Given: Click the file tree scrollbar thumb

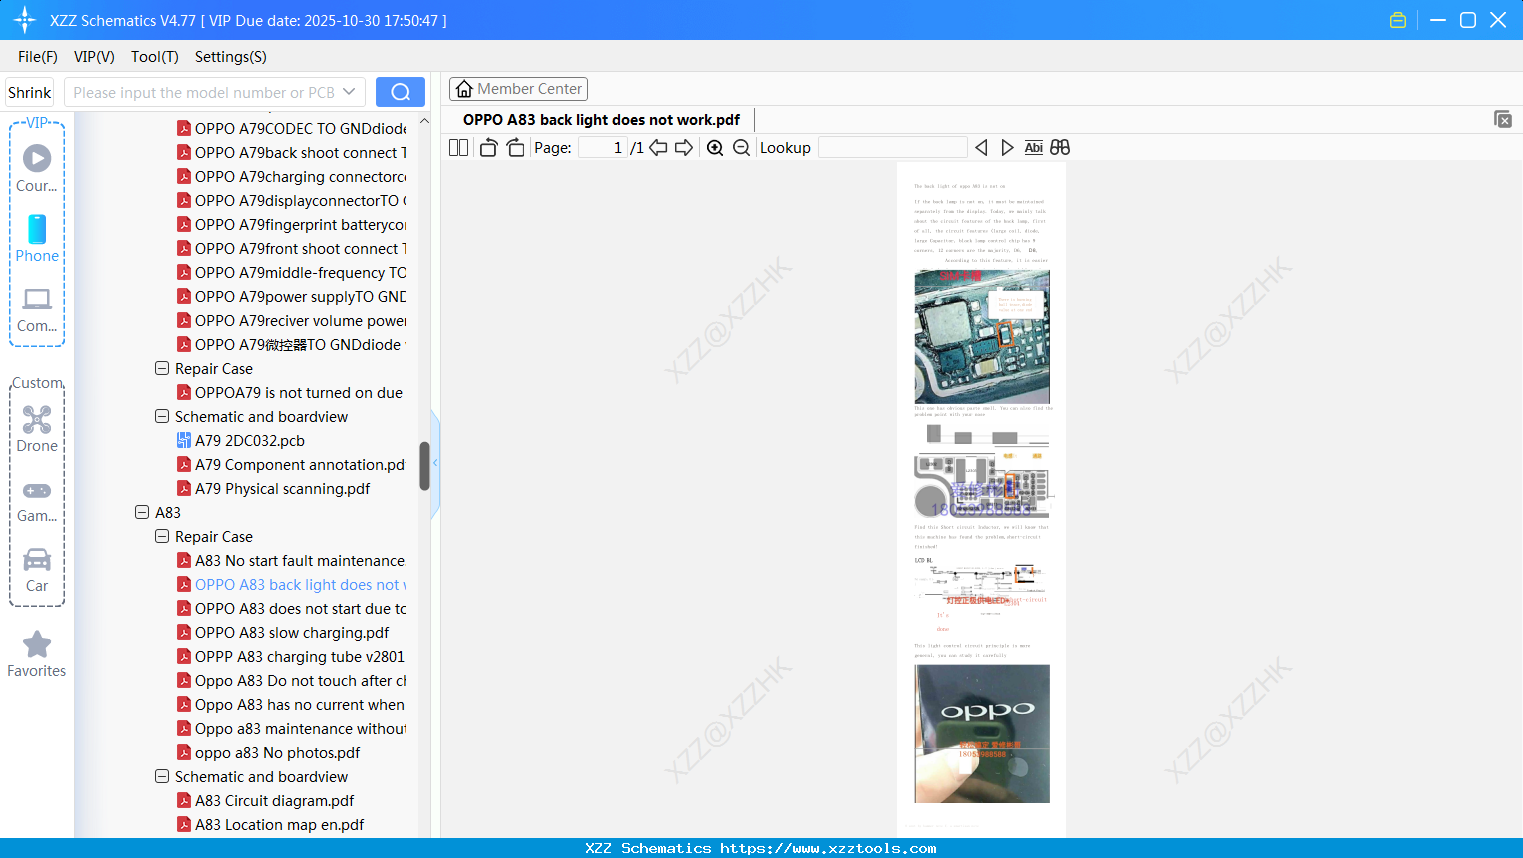Looking at the screenshot, I should 424,466.
